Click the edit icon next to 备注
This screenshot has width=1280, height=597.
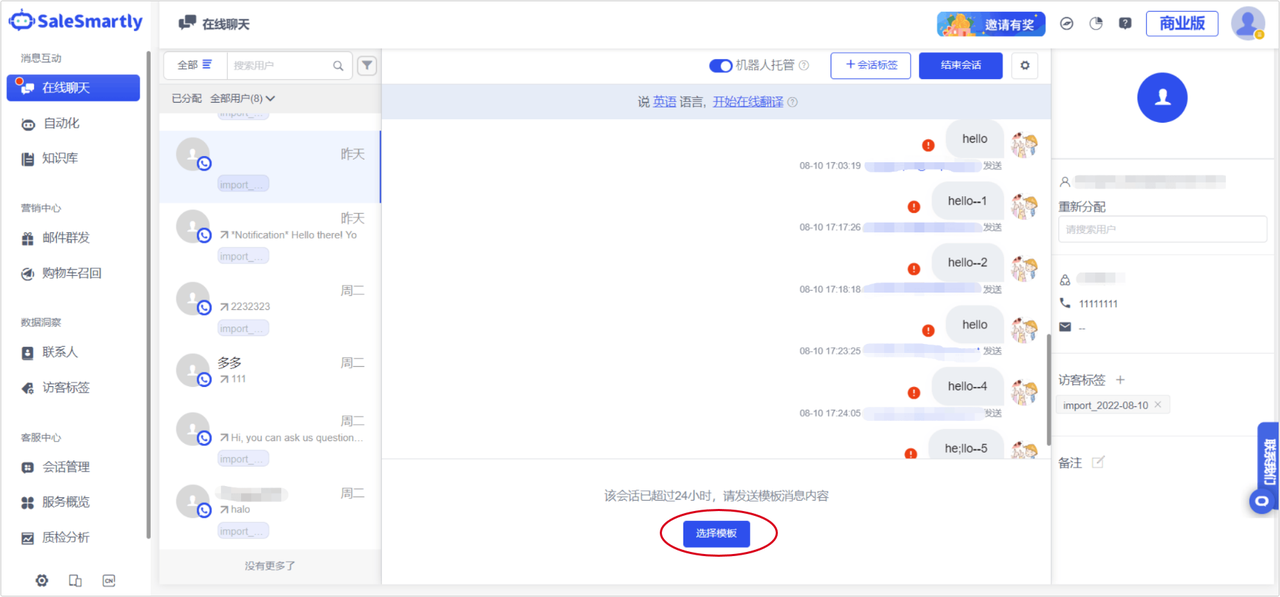pyautogui.click(x=1098, y=462)
